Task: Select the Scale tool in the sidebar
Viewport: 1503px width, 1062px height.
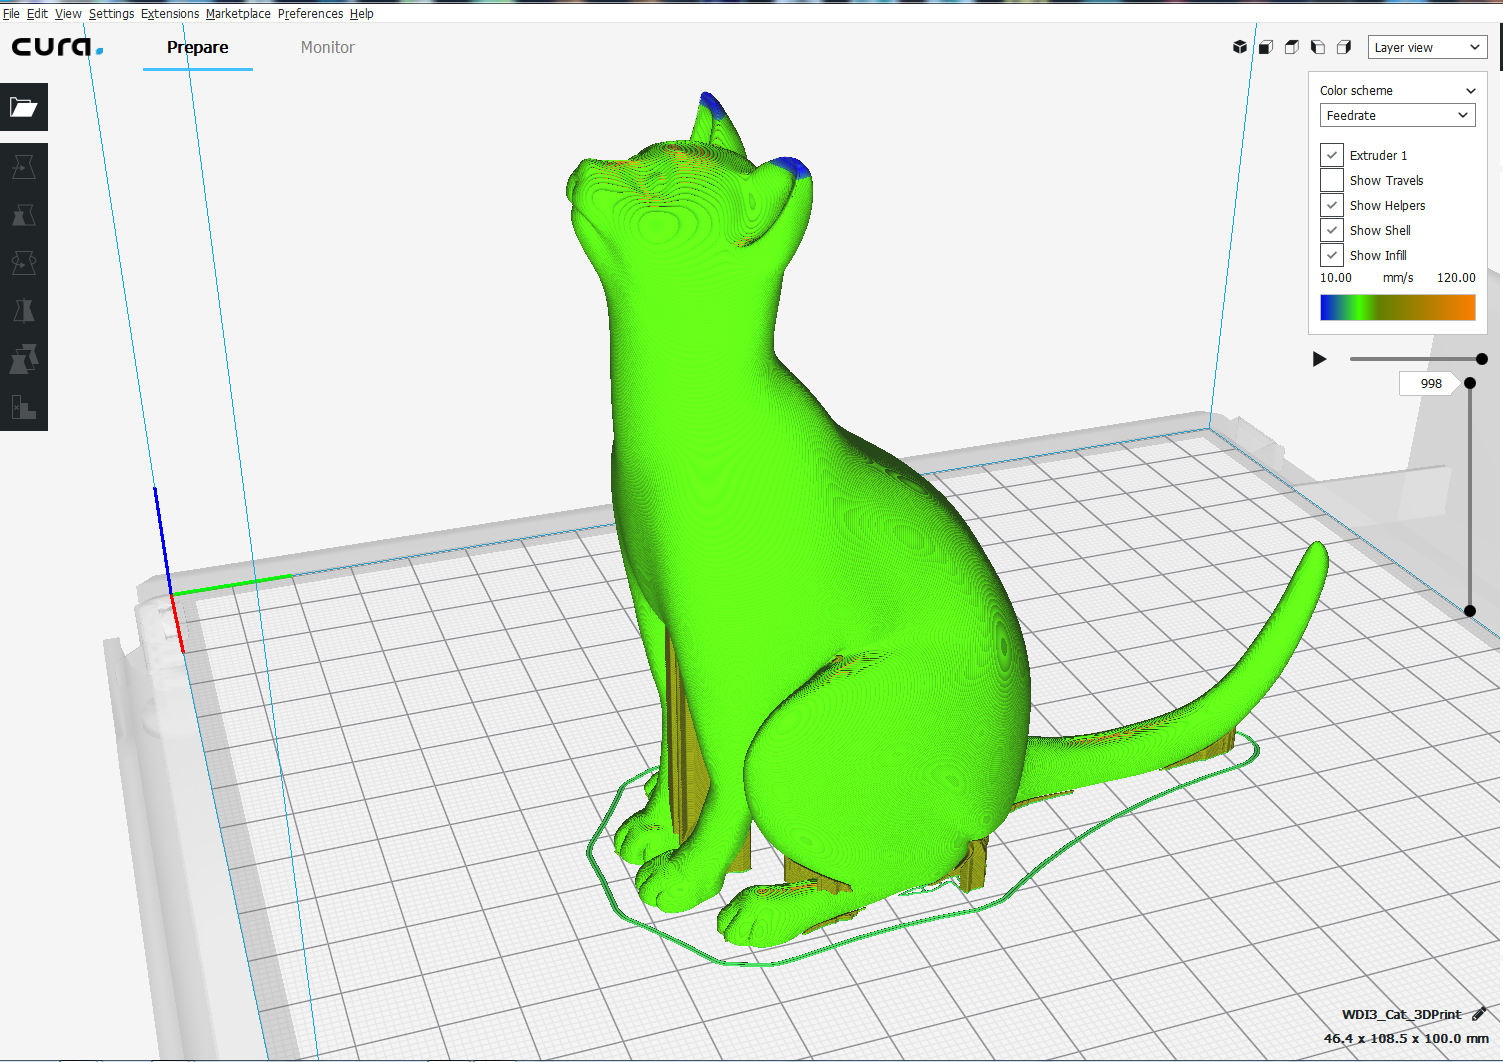Action: [x=24, y=215]
